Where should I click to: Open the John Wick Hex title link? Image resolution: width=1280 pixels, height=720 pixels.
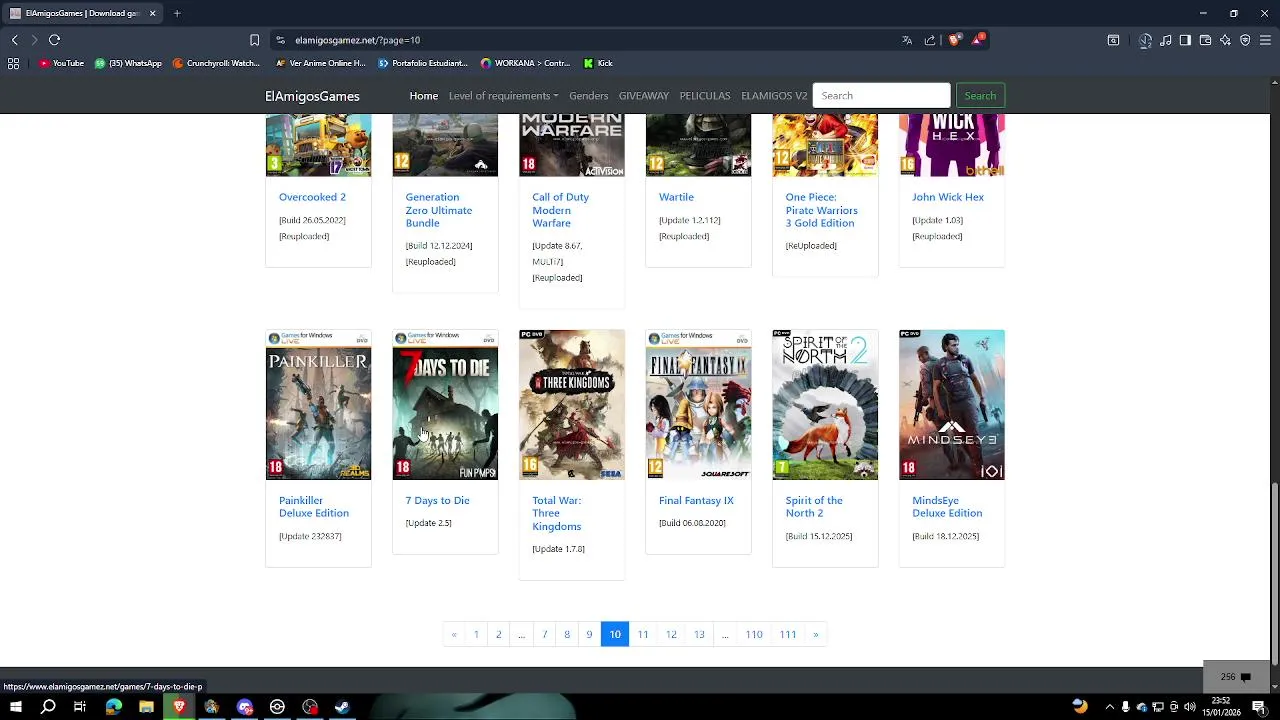click(x=948, y=197)
